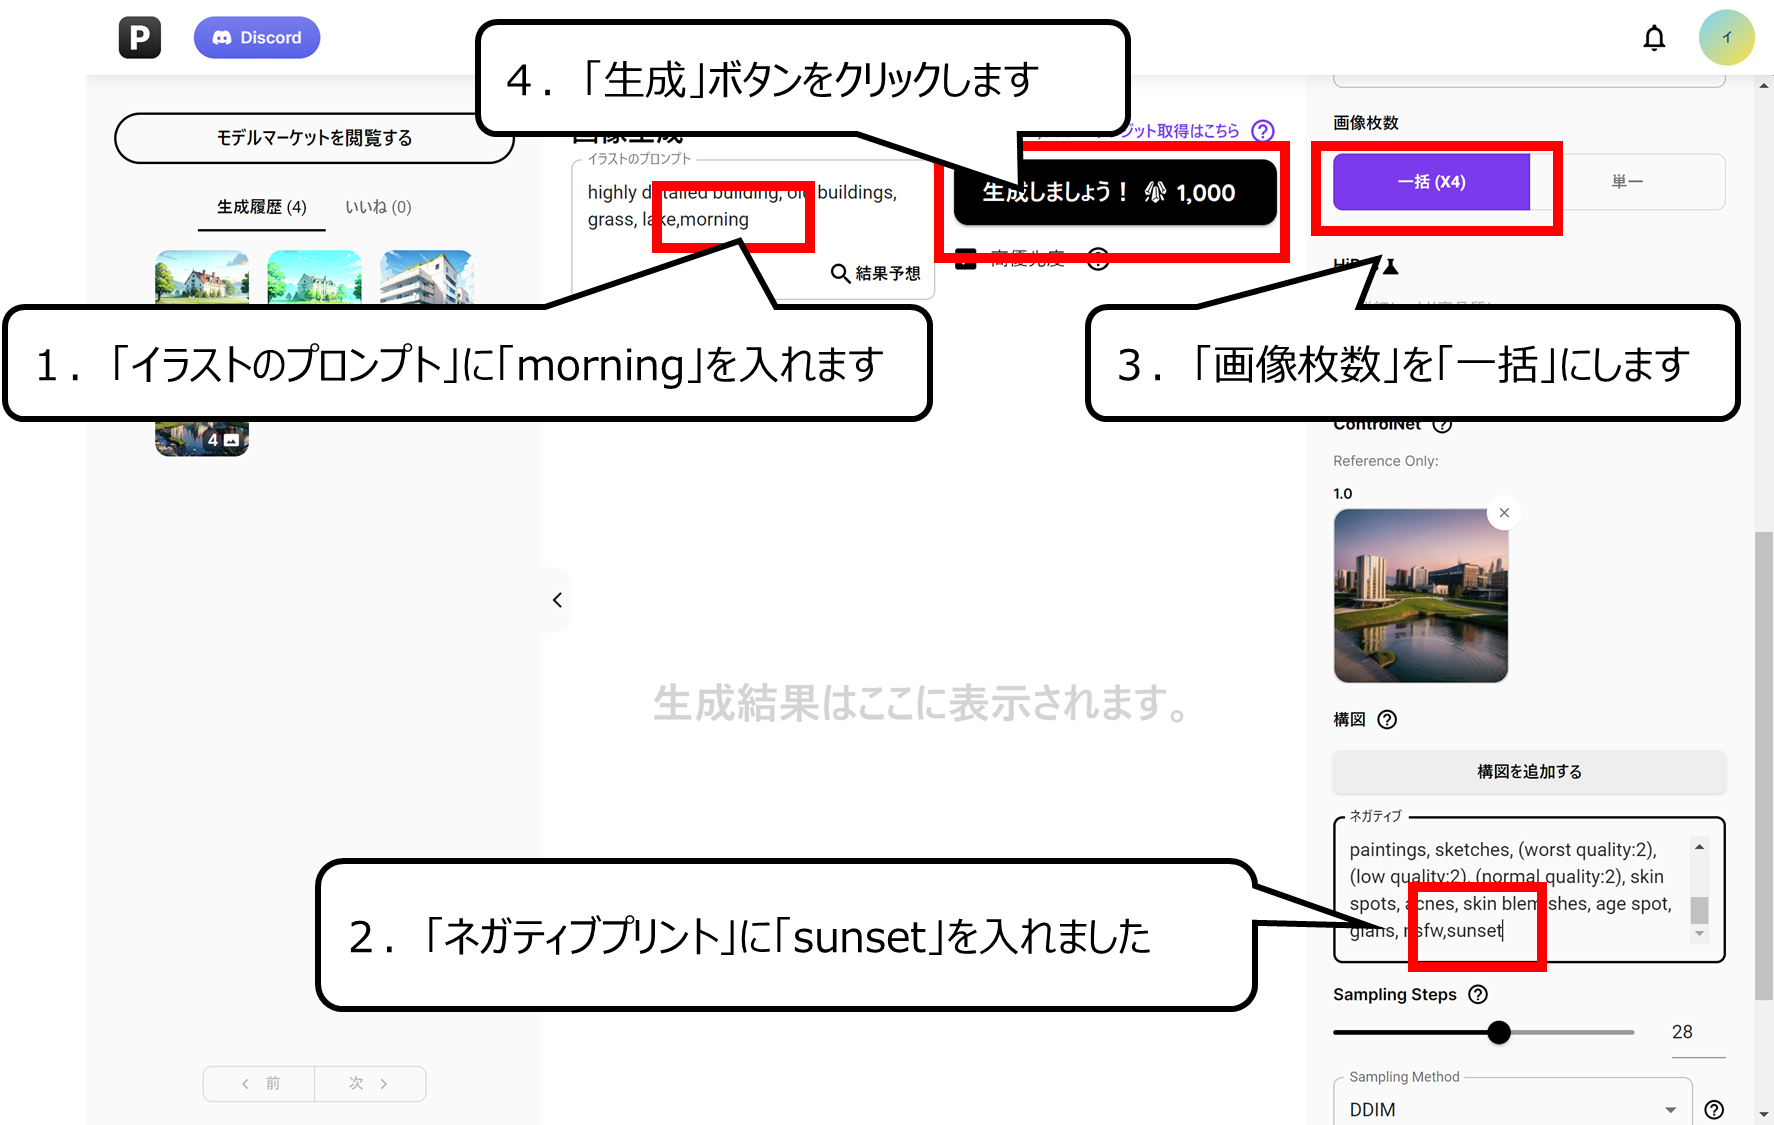Click the Sampling Steps slider handle
Viewport: 1774px width, 1125px height.
[1498, 1032]
